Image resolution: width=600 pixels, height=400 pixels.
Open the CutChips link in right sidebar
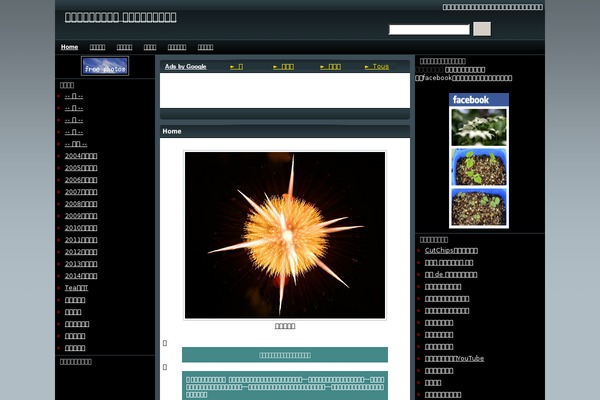coord(451,250)
